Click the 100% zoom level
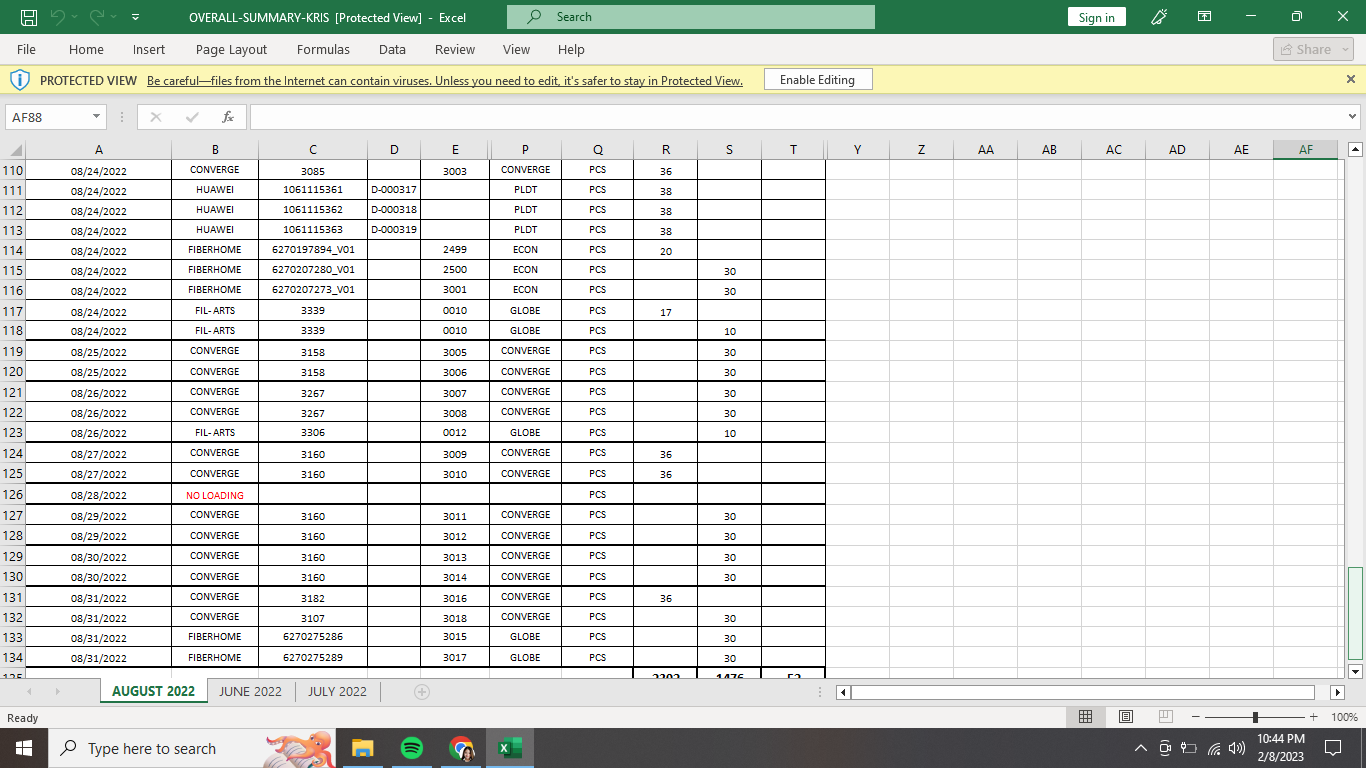1366x768 pixels. pyautogui.click(x=1344, y=717)
